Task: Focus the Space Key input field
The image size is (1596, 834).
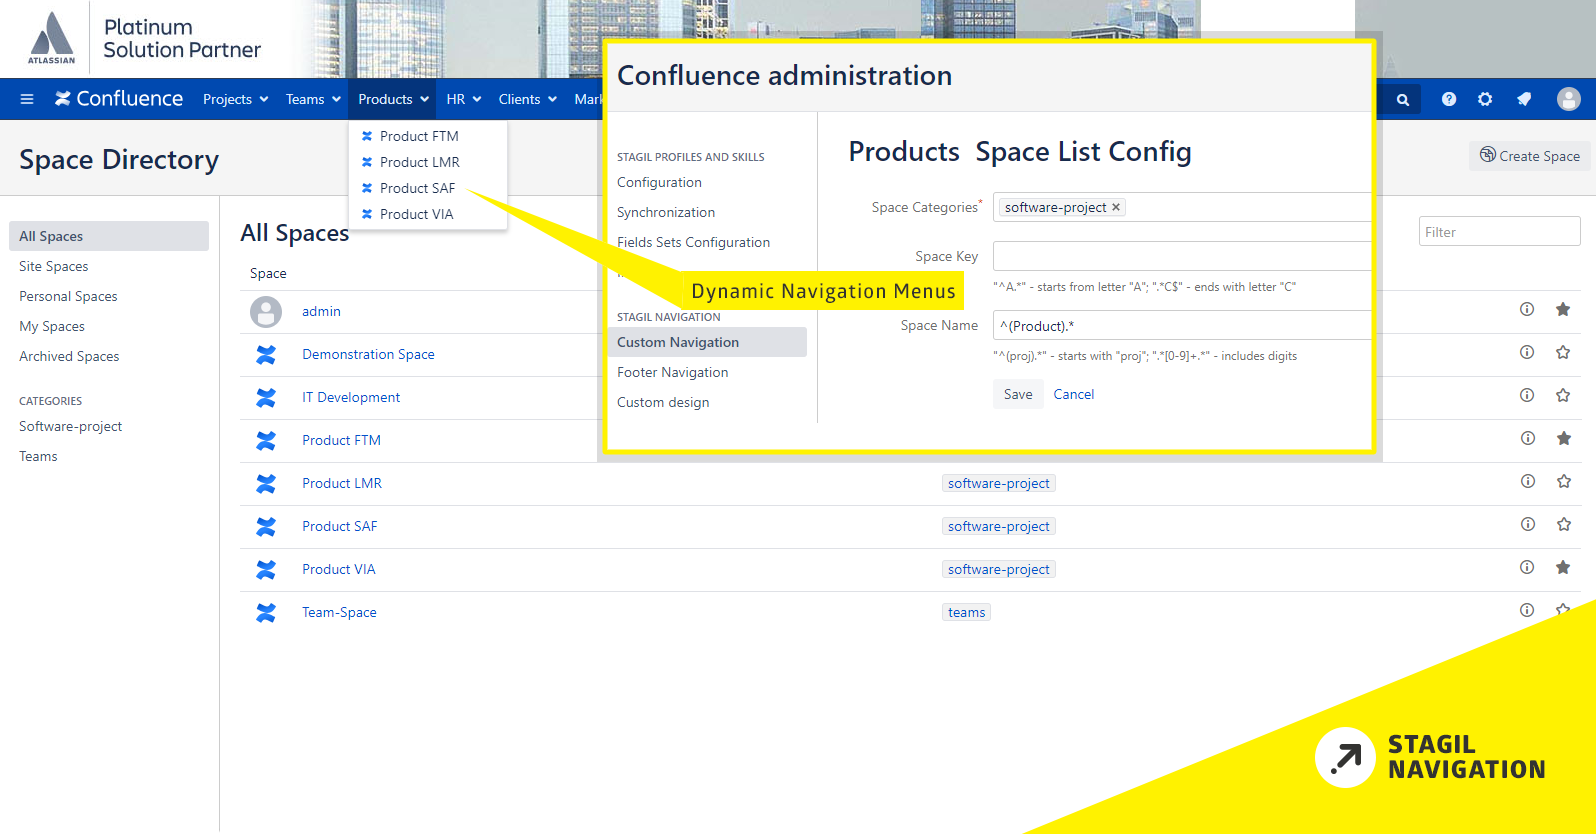Action: click(x=1182, y=256)
